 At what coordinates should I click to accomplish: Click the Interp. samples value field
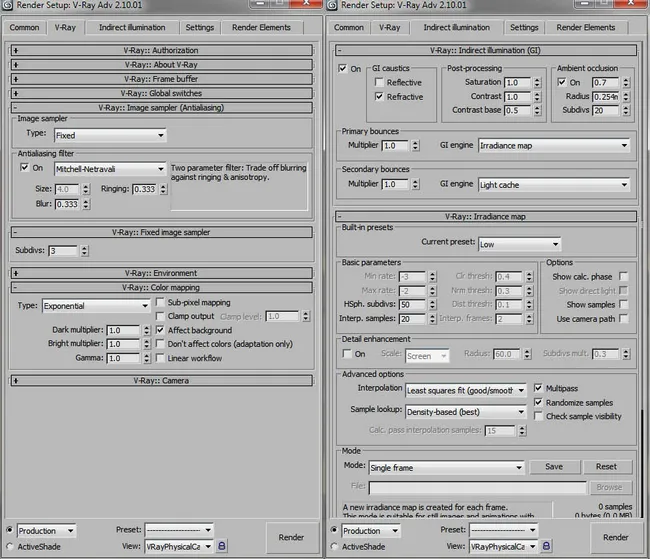click(412, 318)
